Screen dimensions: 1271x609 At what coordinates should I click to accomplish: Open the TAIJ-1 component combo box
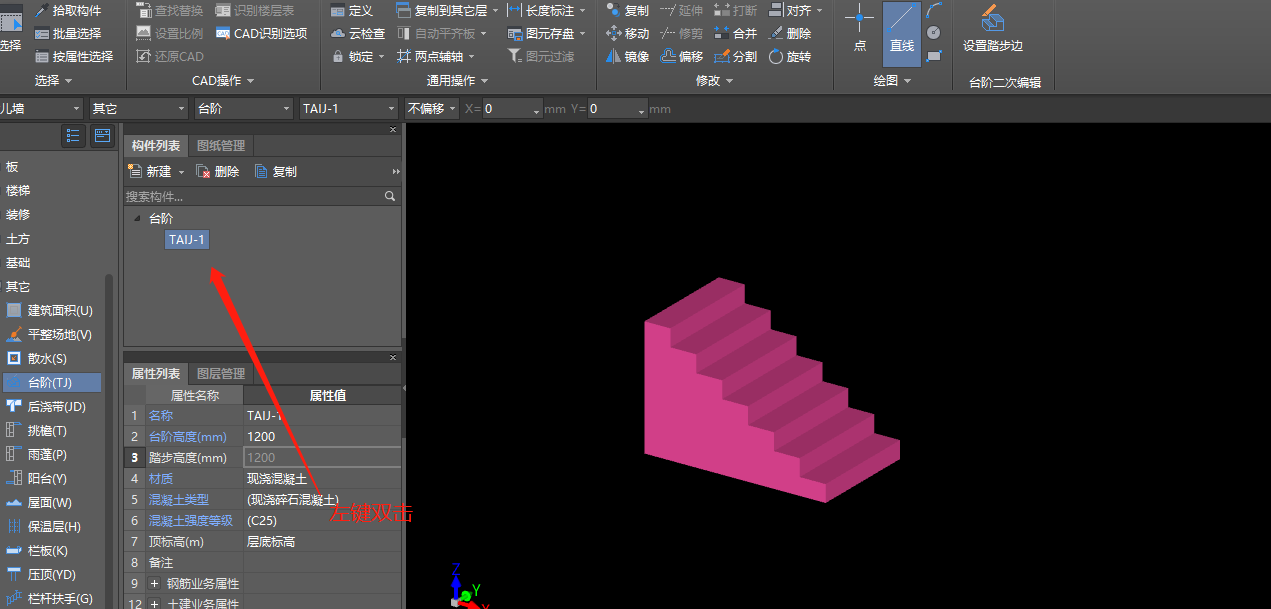pyautogui.click(x=349, y=108)
